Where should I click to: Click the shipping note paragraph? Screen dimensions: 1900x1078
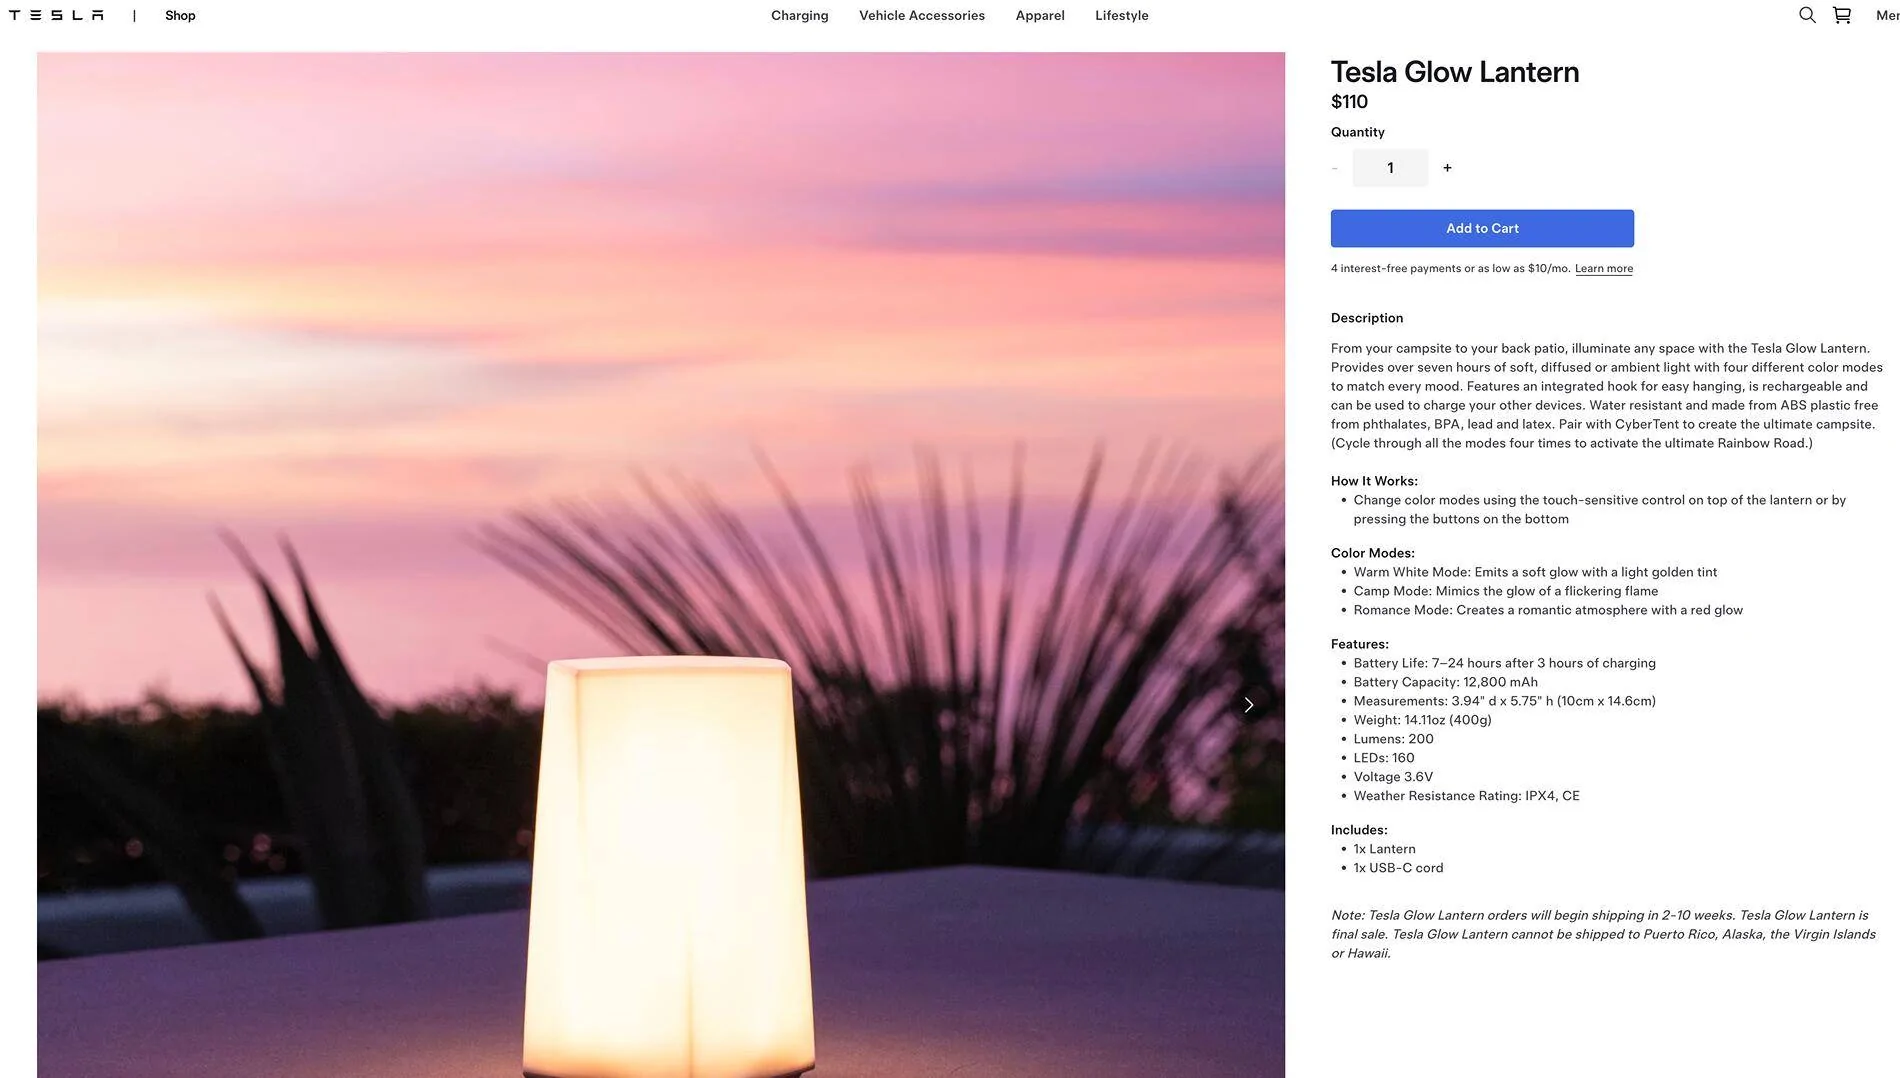click(1603, 934)
